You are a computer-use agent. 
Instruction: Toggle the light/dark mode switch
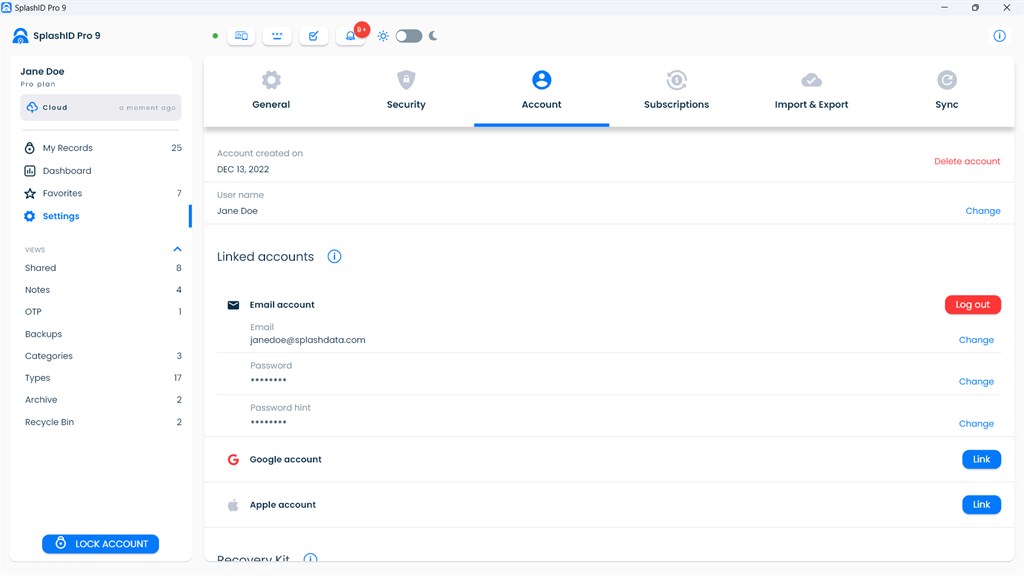coord(409,36)
